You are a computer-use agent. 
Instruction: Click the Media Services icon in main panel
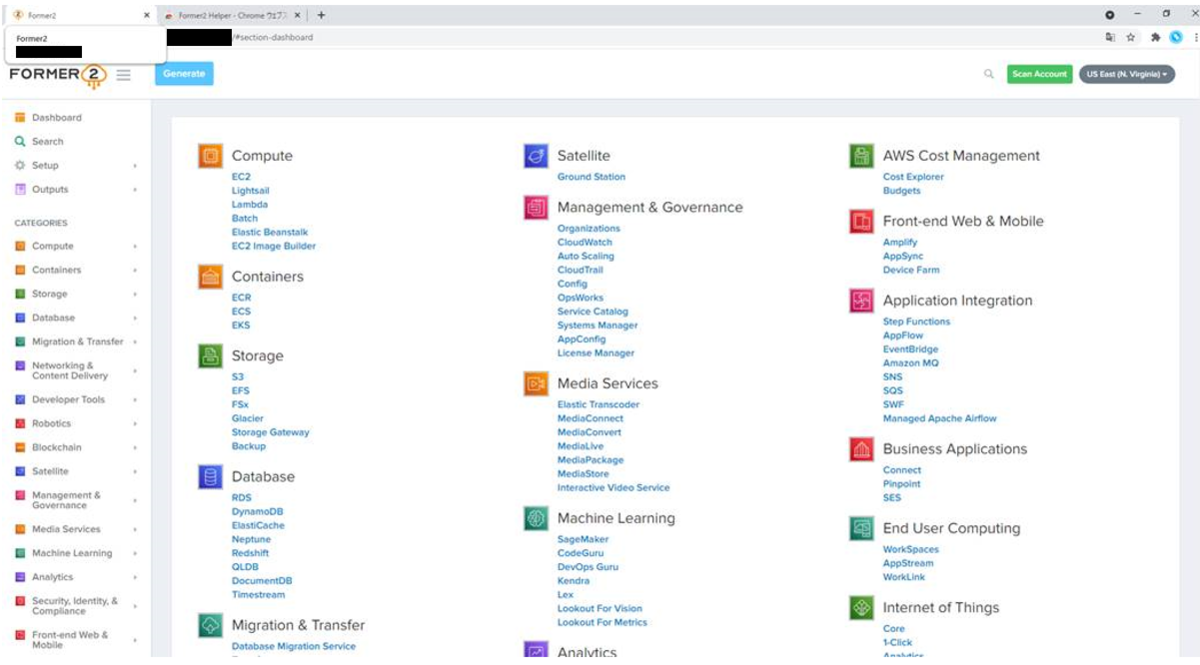tap(536, 384)
